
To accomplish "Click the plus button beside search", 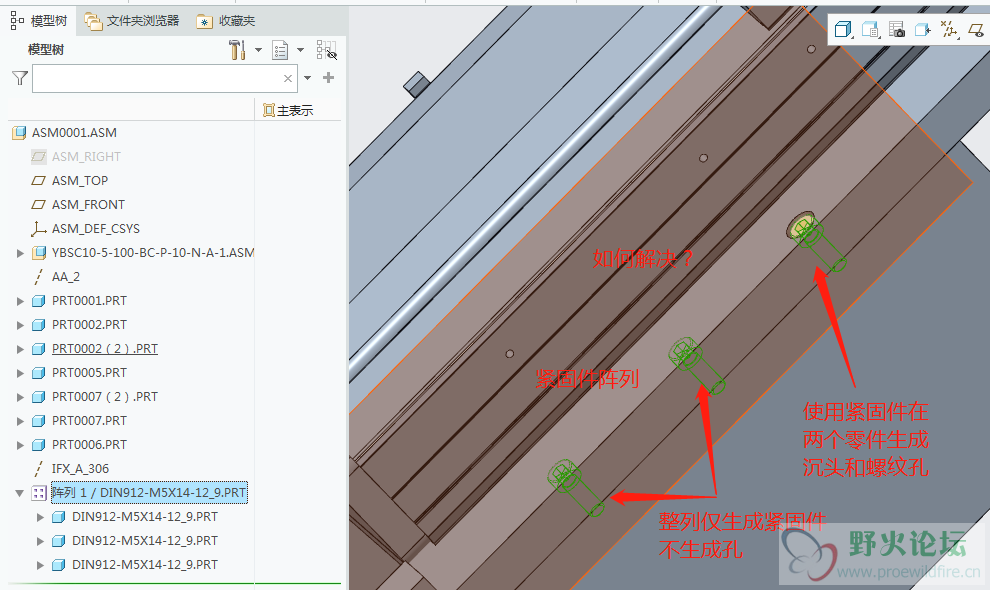I will (x=328, y=78).
